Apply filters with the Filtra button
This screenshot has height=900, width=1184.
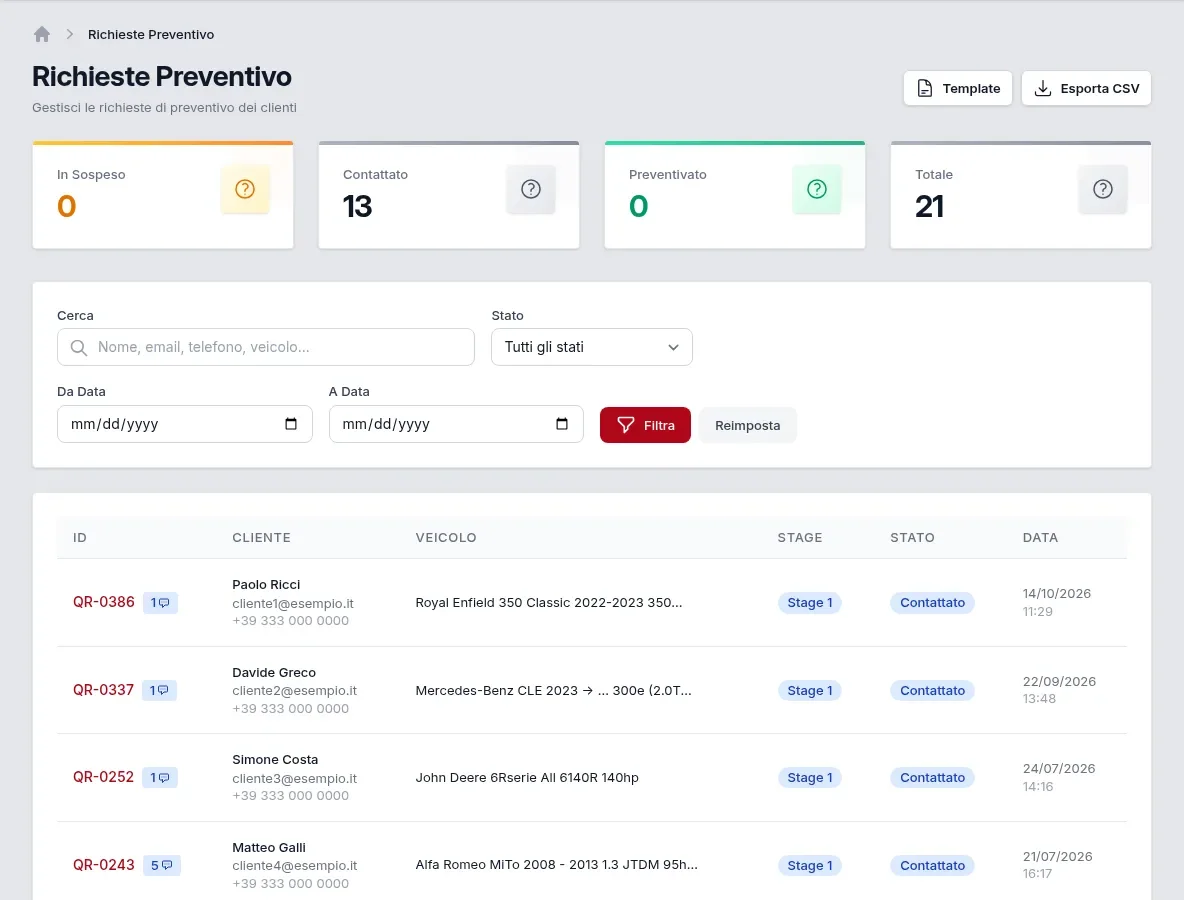[646, 425]
